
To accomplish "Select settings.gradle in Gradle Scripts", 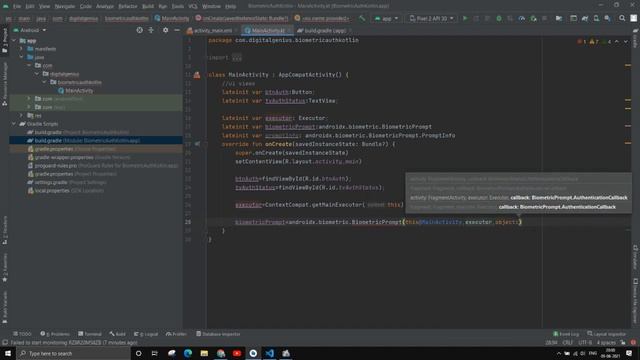I will pyautogui.click(x=67, y=182).
